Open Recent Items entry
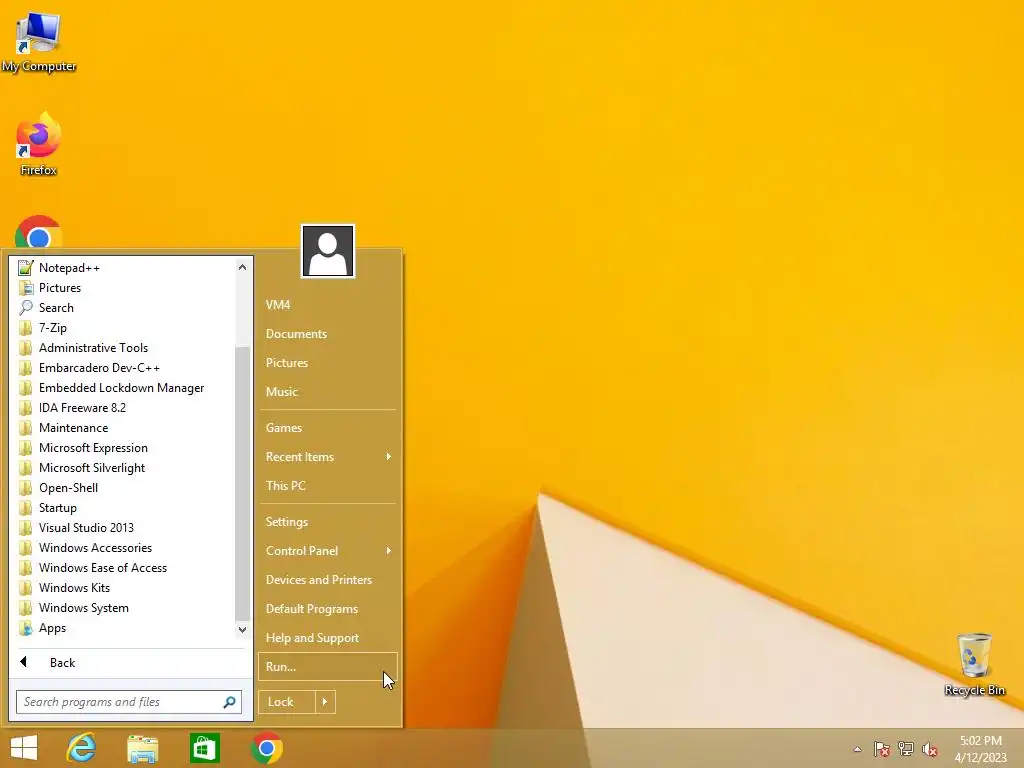This screenshot has width=1024, height=768. click(x=328, y=457)
